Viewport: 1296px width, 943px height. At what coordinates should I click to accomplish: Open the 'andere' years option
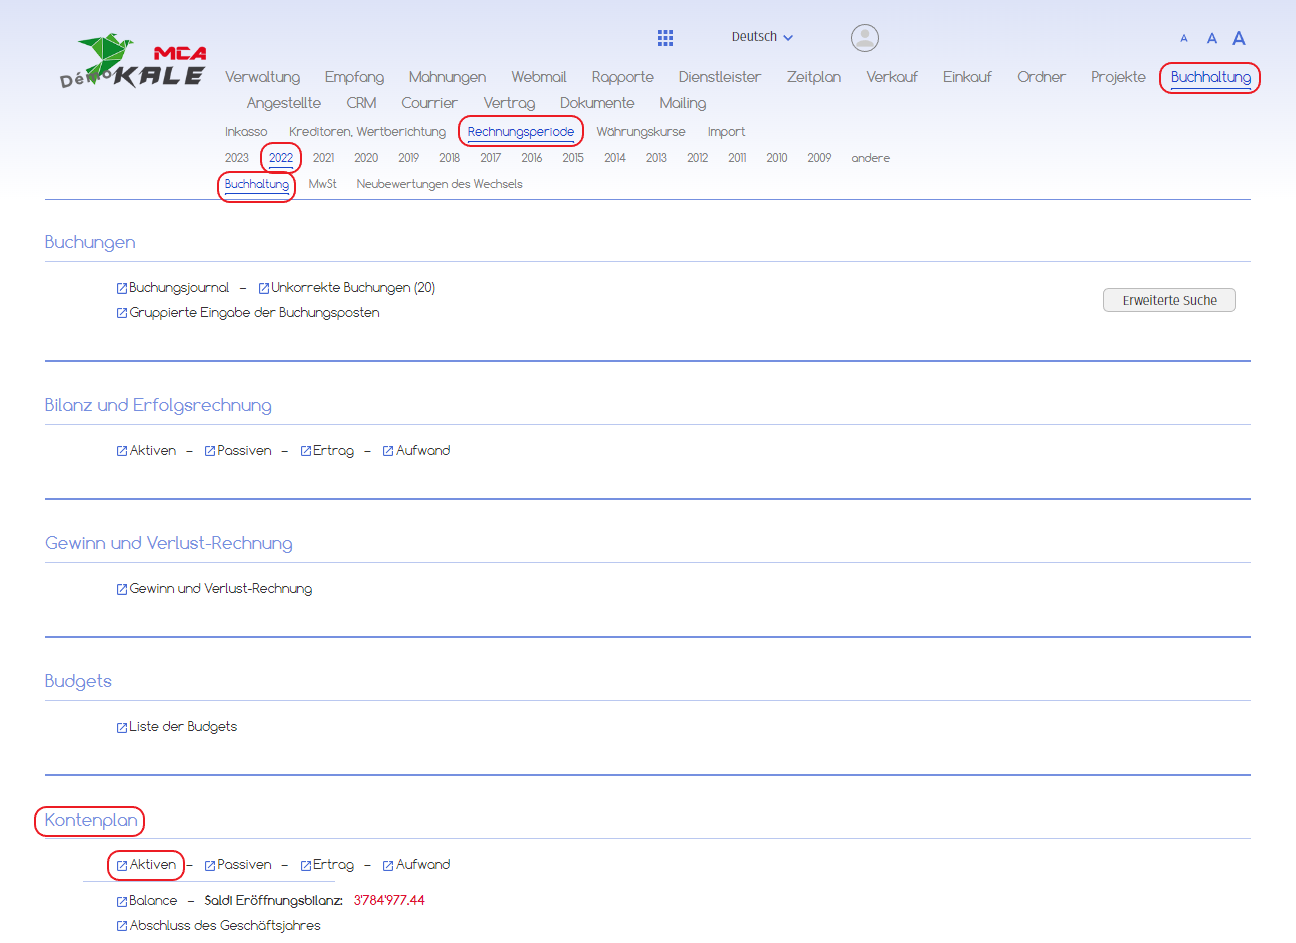pos(870,158)
